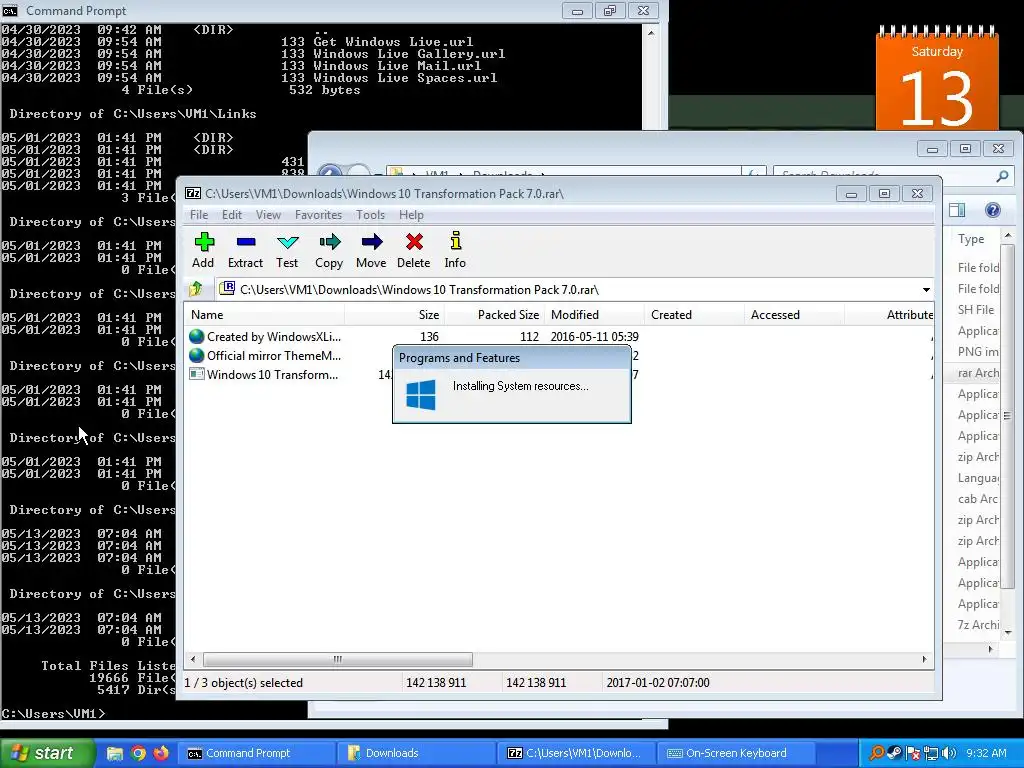Image resolution: width=1024 pixels, height=768 pixels.
Task: Switch to Downloads taskbar button
Action: tap(416, 753)
